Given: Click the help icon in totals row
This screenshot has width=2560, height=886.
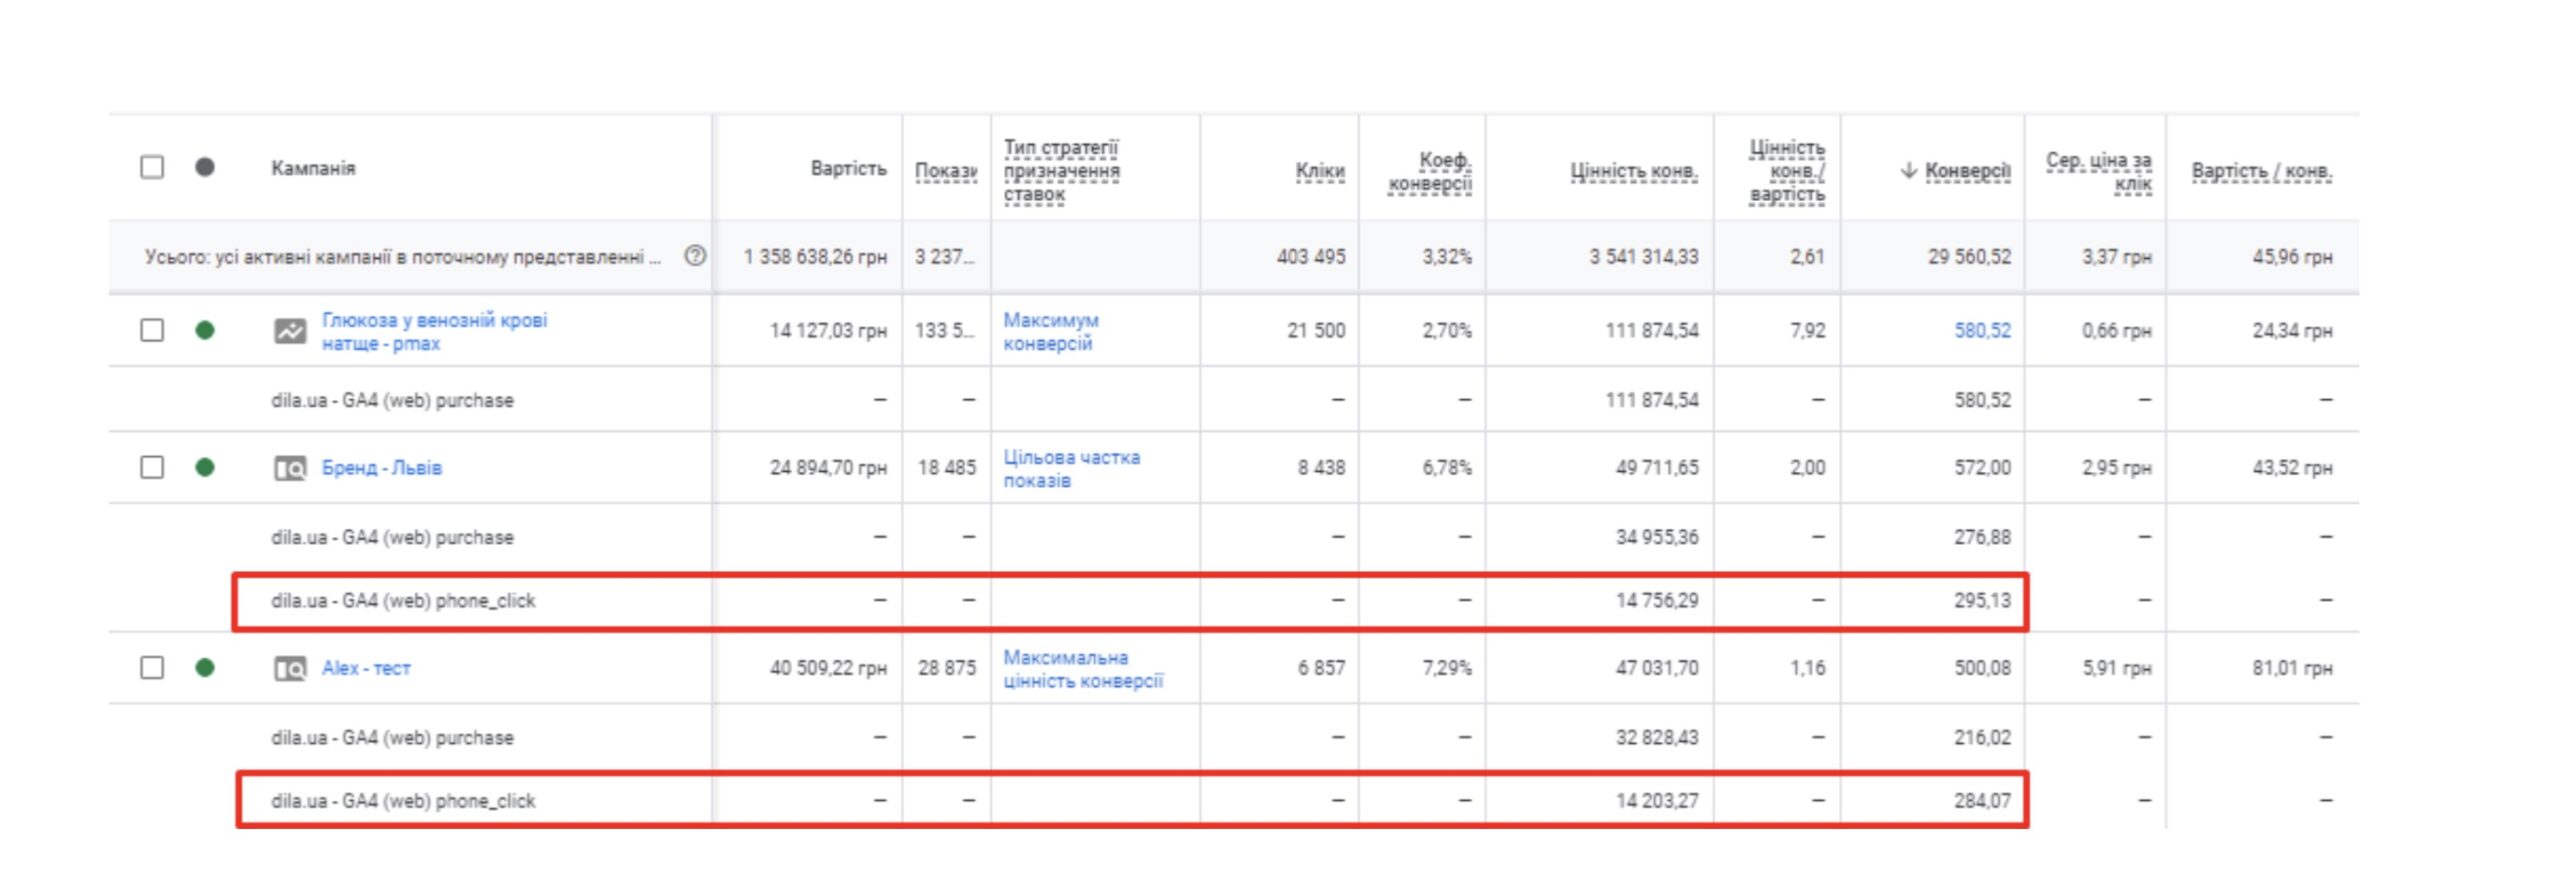Looking at the screenshot, I should 695,256.
